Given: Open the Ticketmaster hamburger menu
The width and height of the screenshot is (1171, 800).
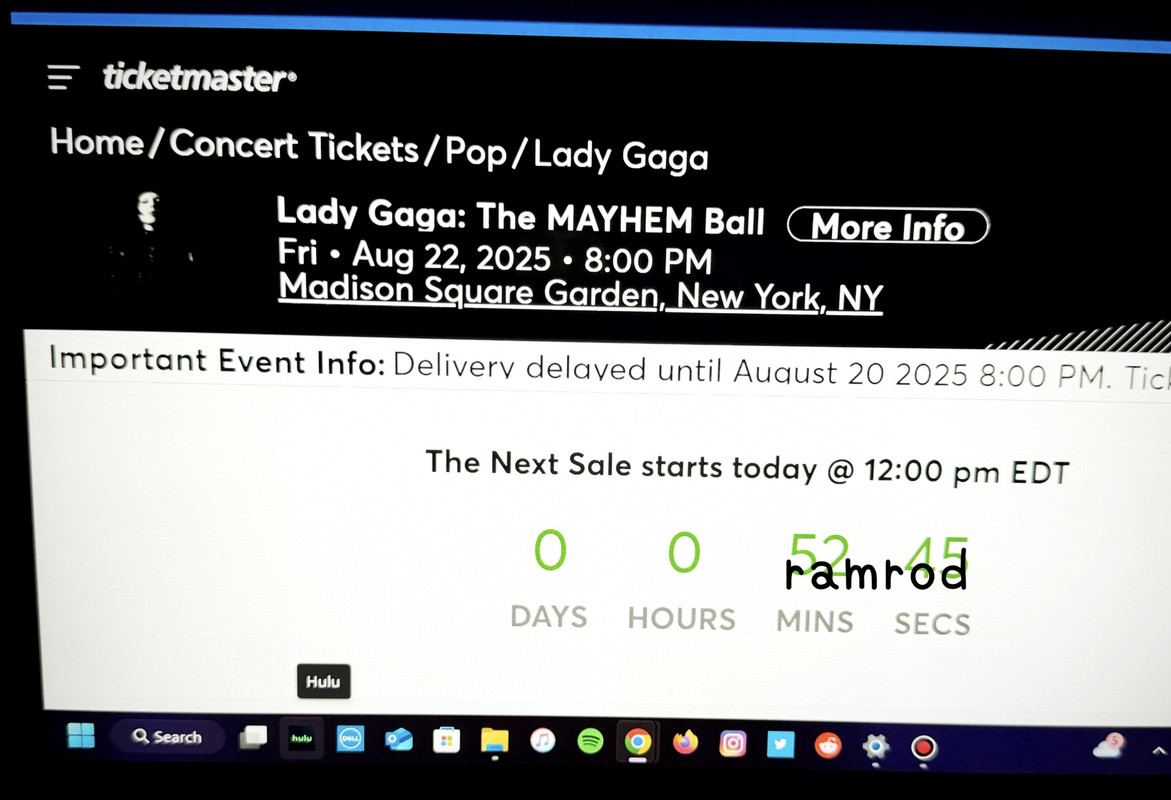Looking at the screenshot, I should (x=63, y=77).
